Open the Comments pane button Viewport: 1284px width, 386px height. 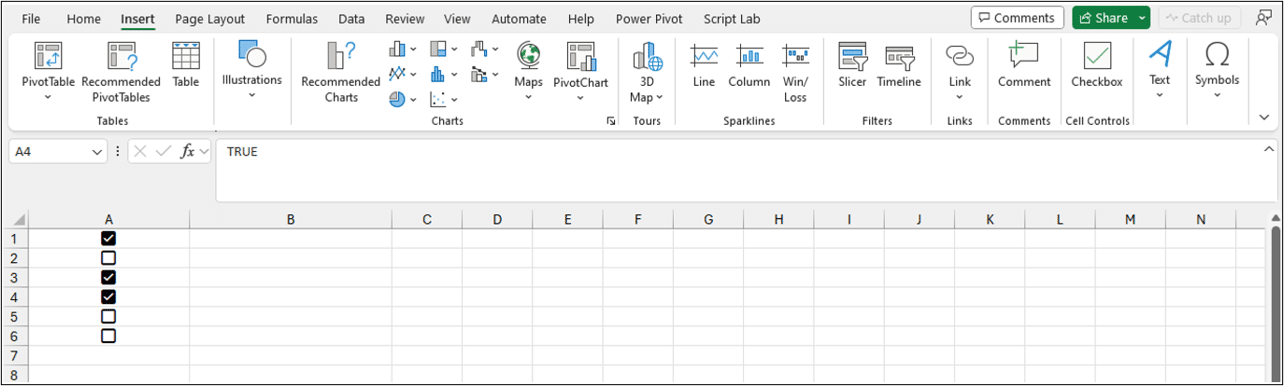(1017, 18)
